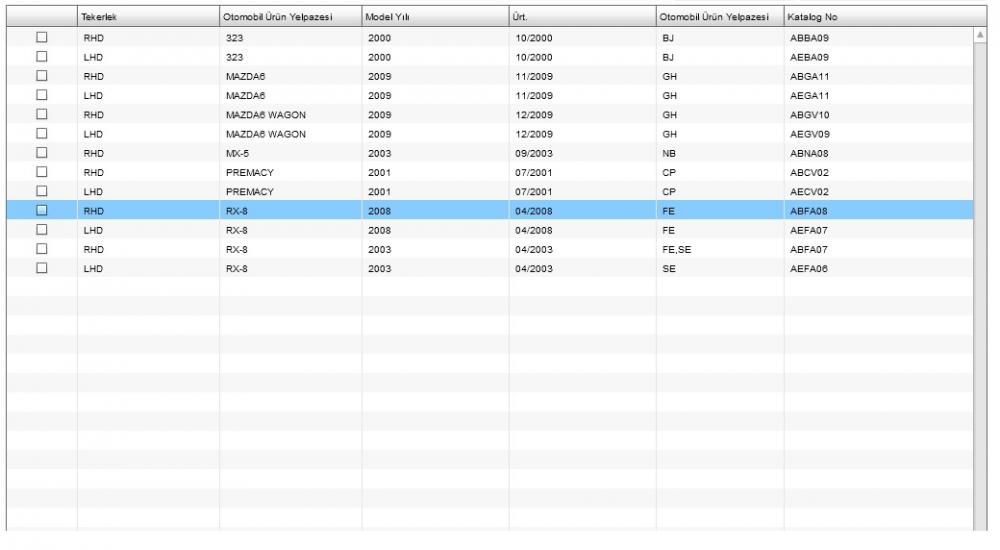This screenshot has width=1000, height=550.
Task: Click the FE,SE range cell
Action: point(677,249)
